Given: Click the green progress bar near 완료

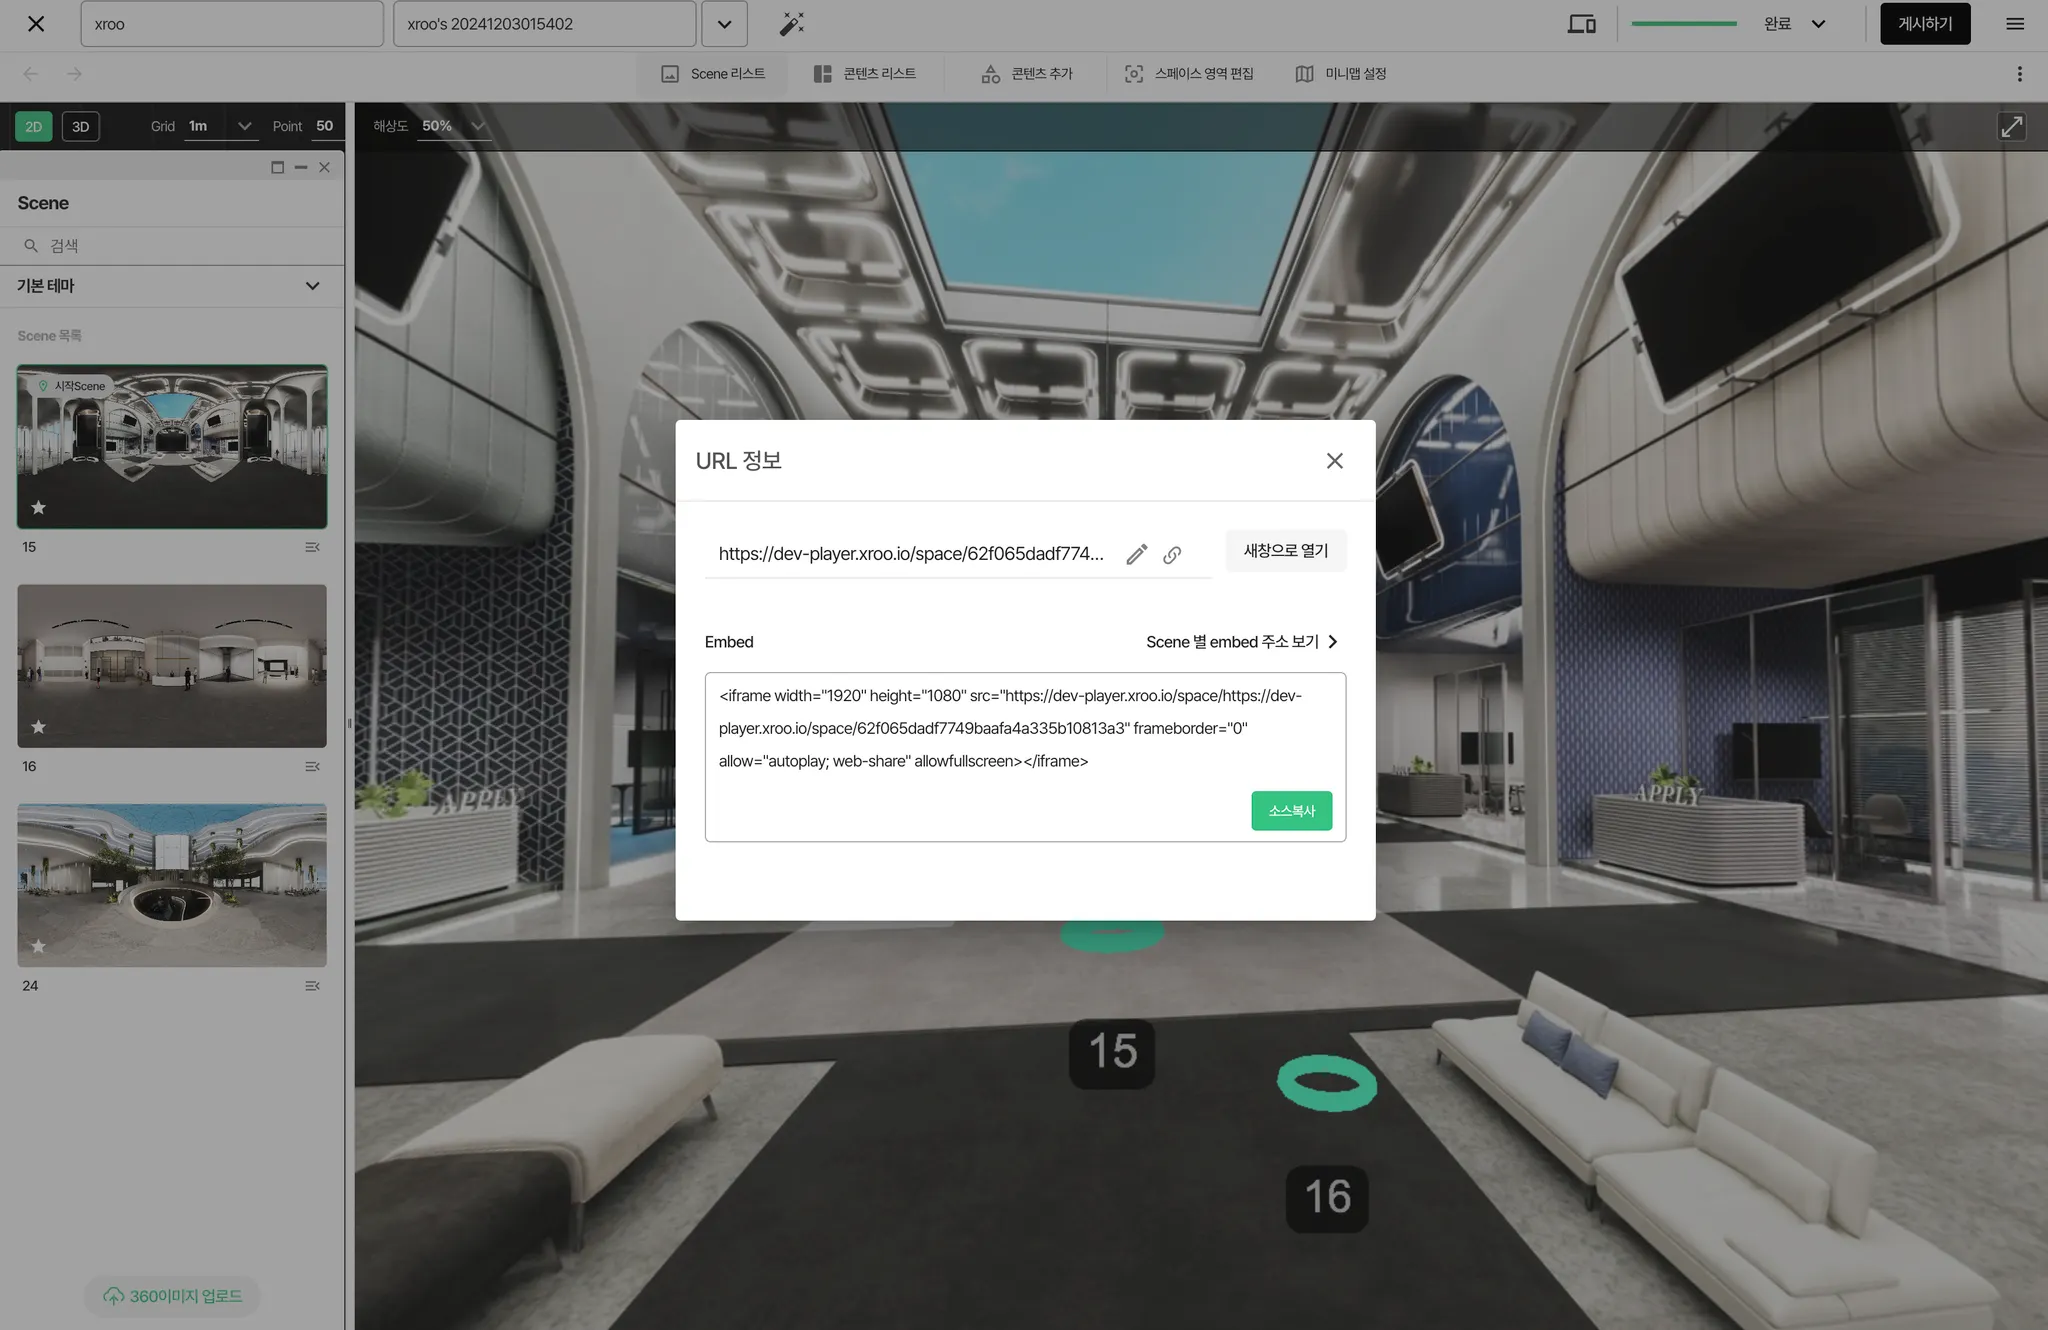Looking at the screenshot, I should [x=1684, y=24].
